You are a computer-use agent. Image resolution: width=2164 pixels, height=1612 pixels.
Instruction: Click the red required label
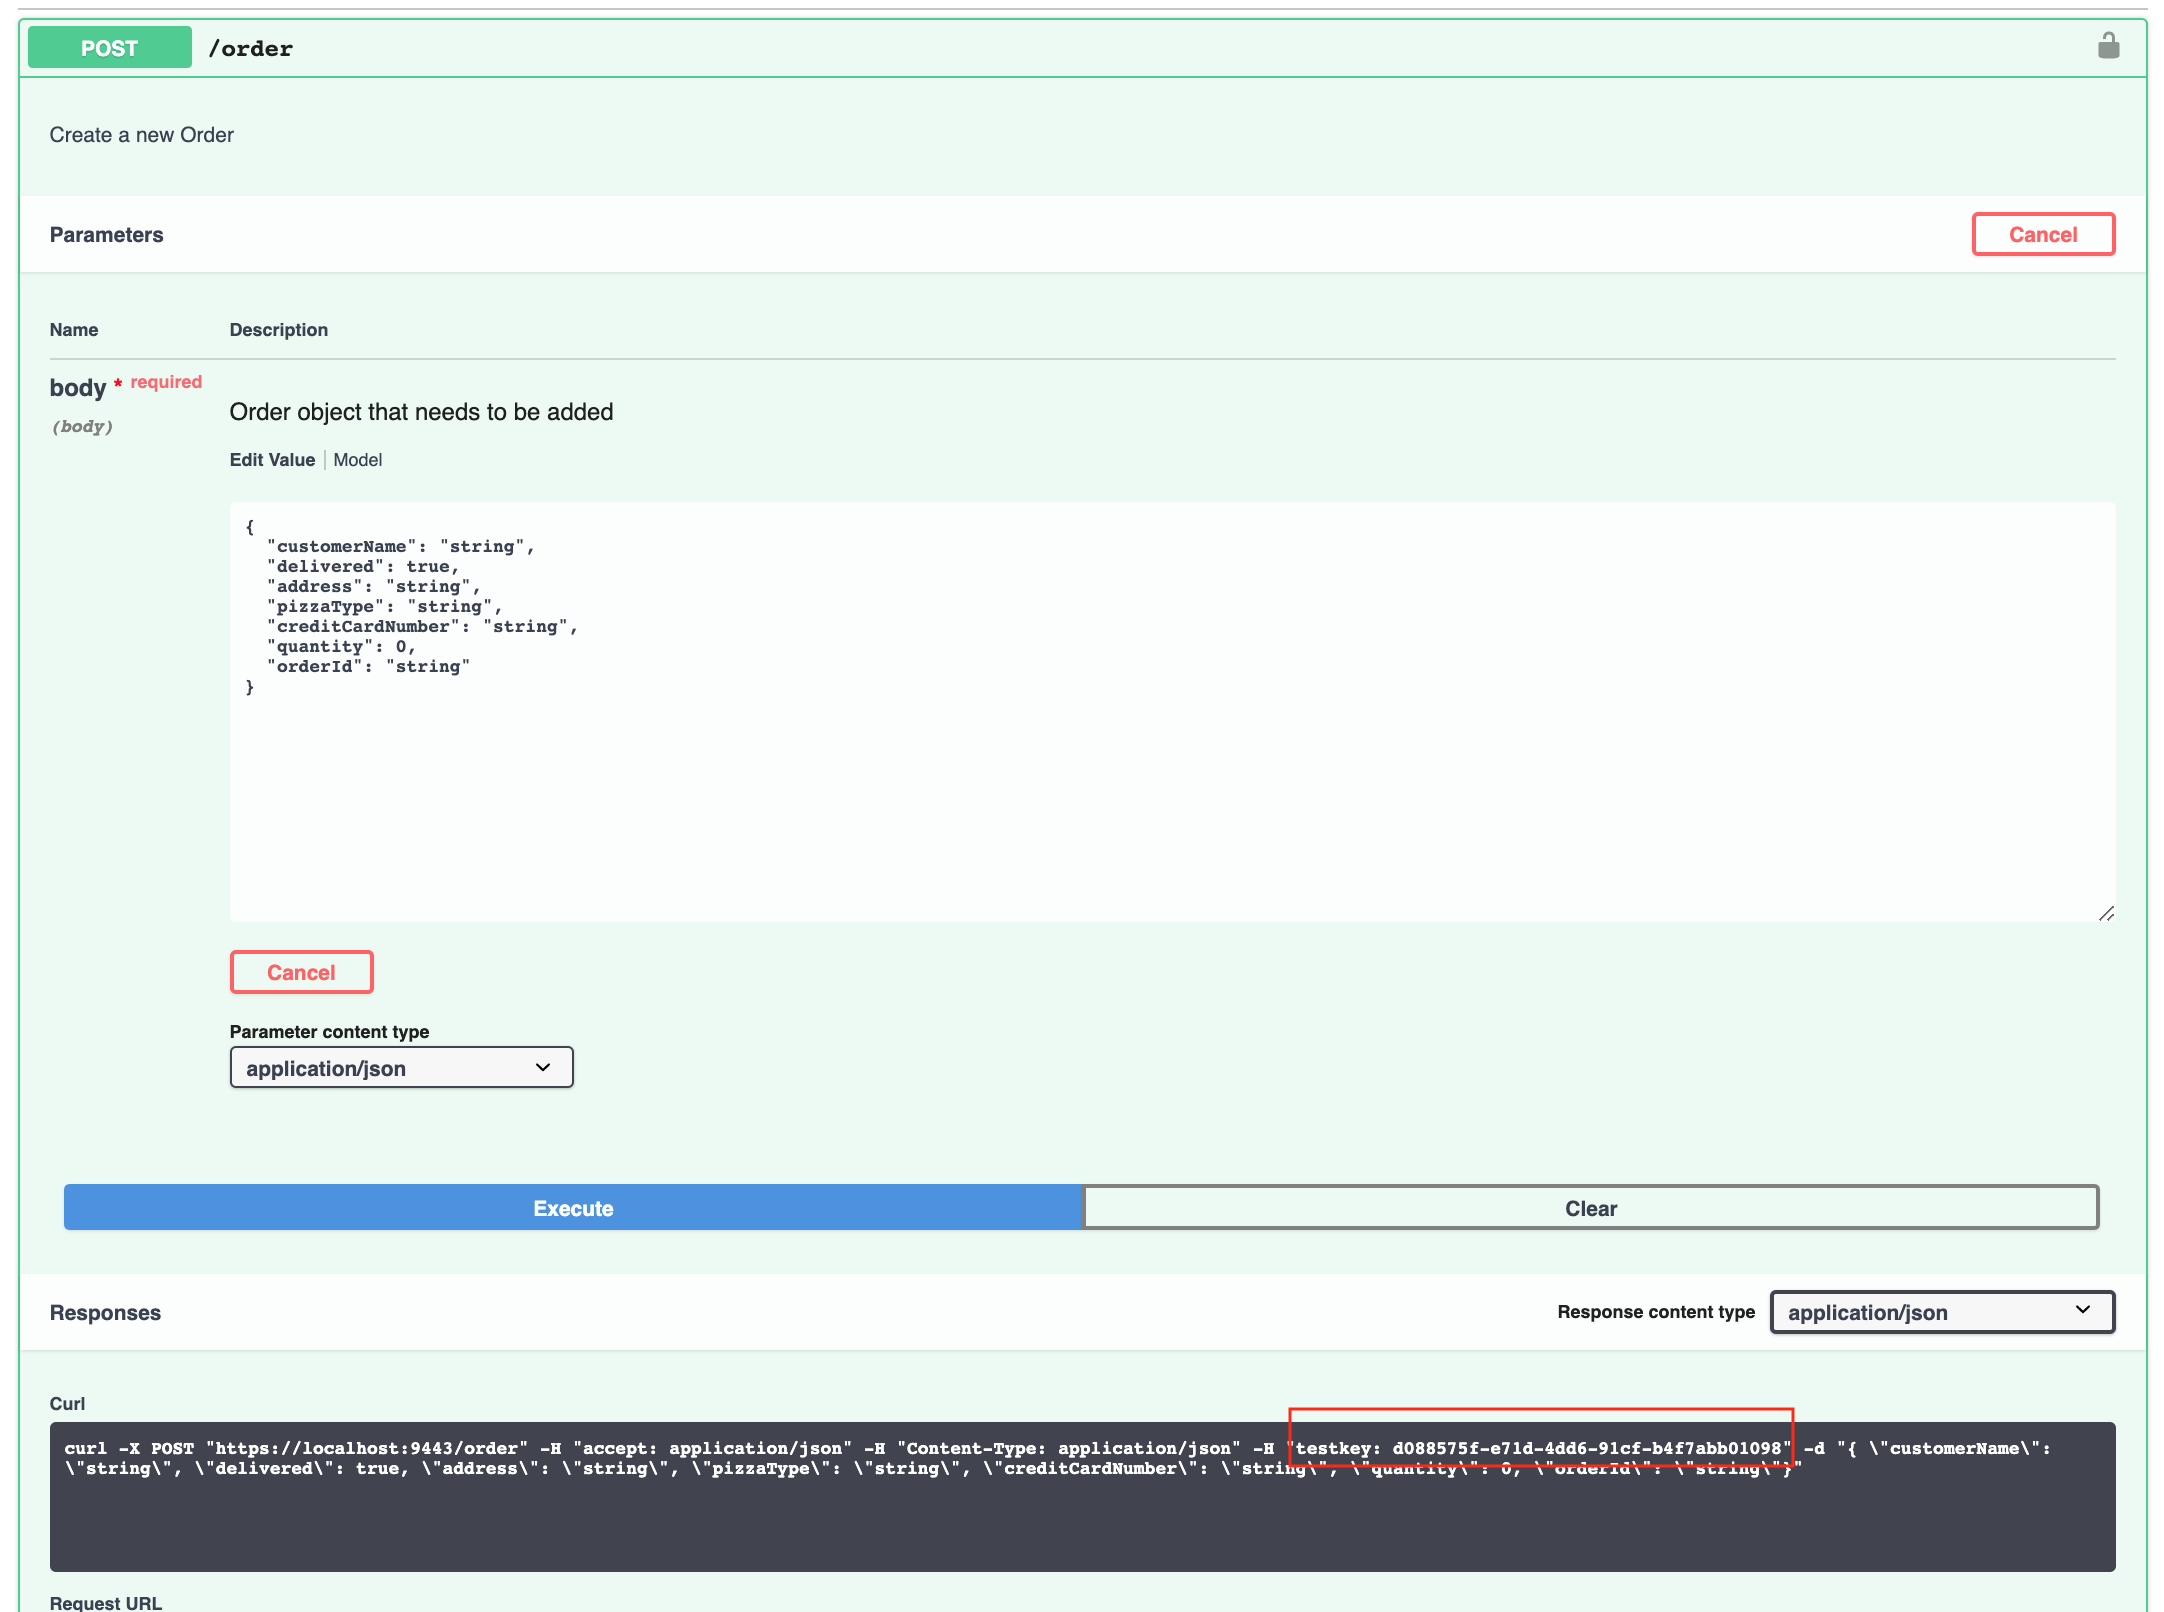[166, 382]
